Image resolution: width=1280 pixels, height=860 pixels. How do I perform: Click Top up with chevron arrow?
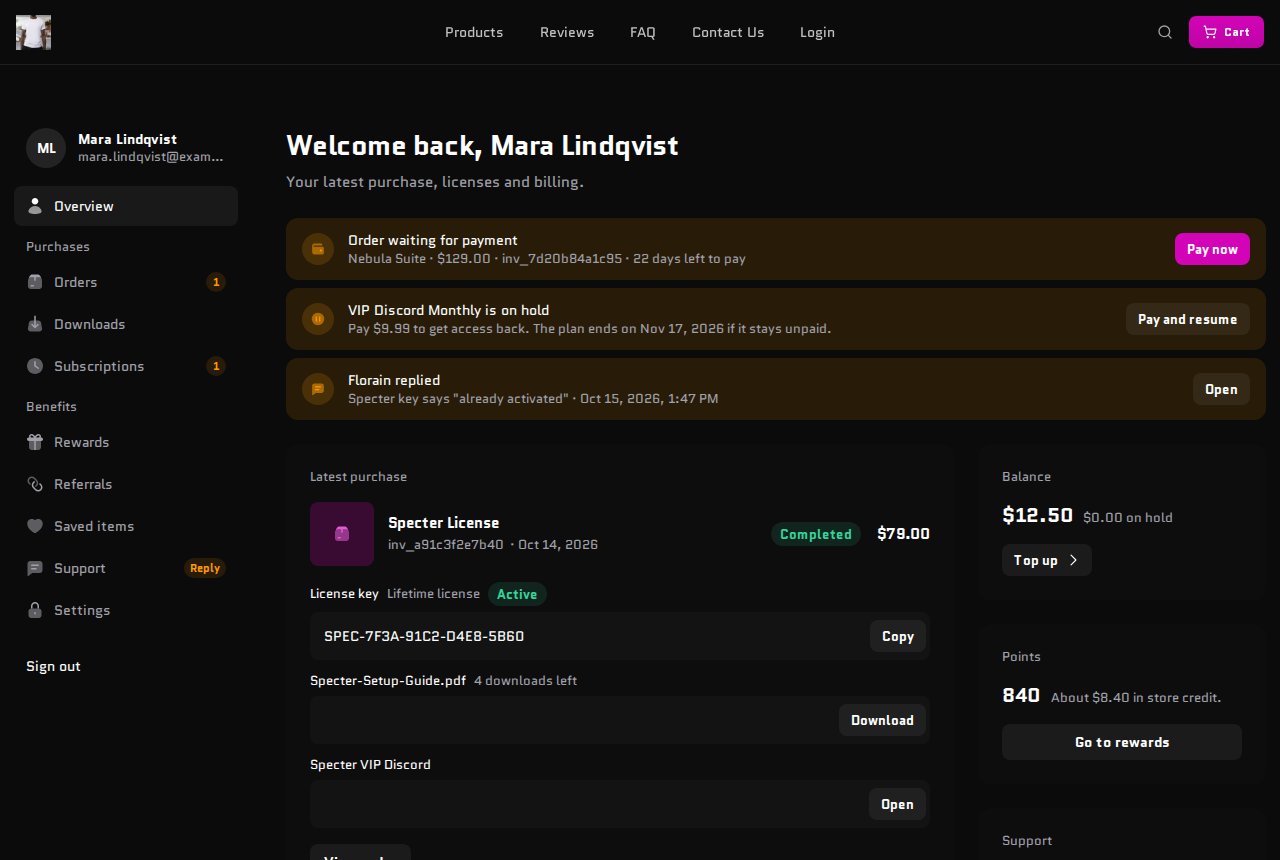coord(1047,560)
